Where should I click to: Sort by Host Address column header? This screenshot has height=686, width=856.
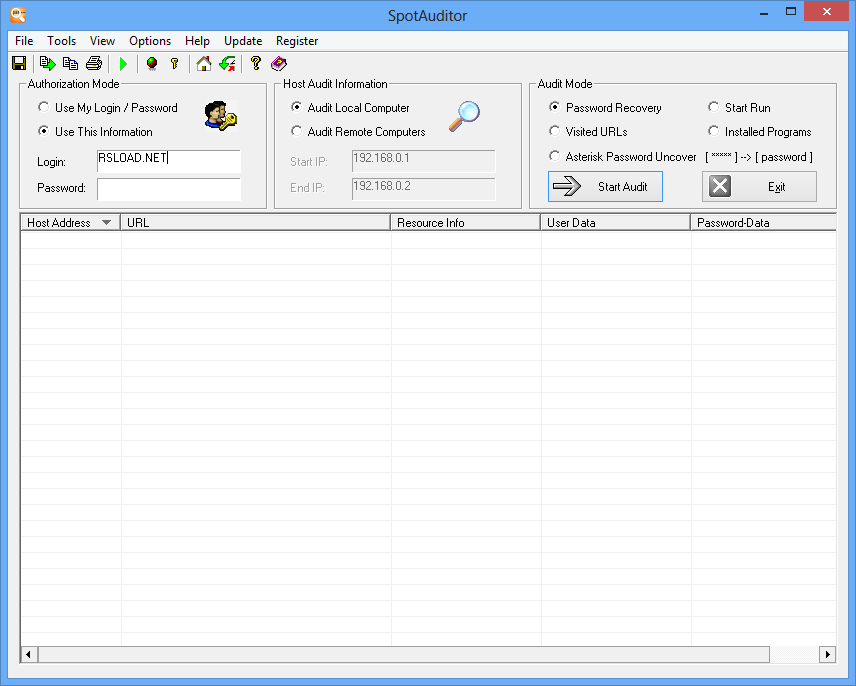pos(70,223)
